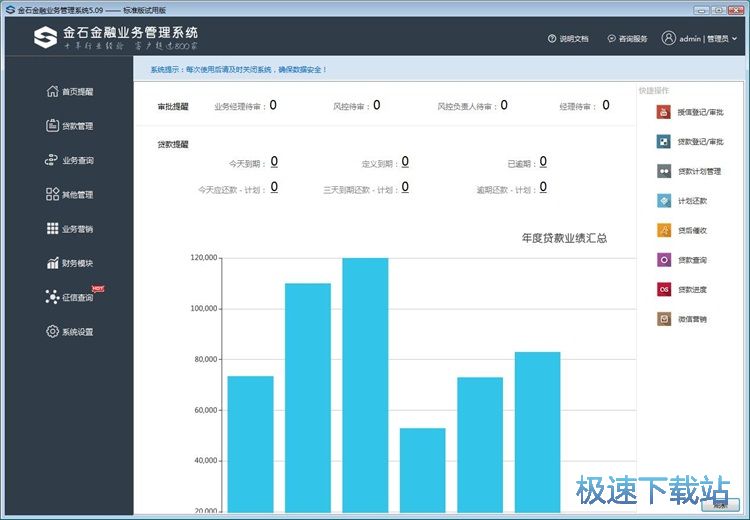This screenshot has height=520, width=750.
Task: Open the 已逾期 overdue count link
Action: click(543, 162)
